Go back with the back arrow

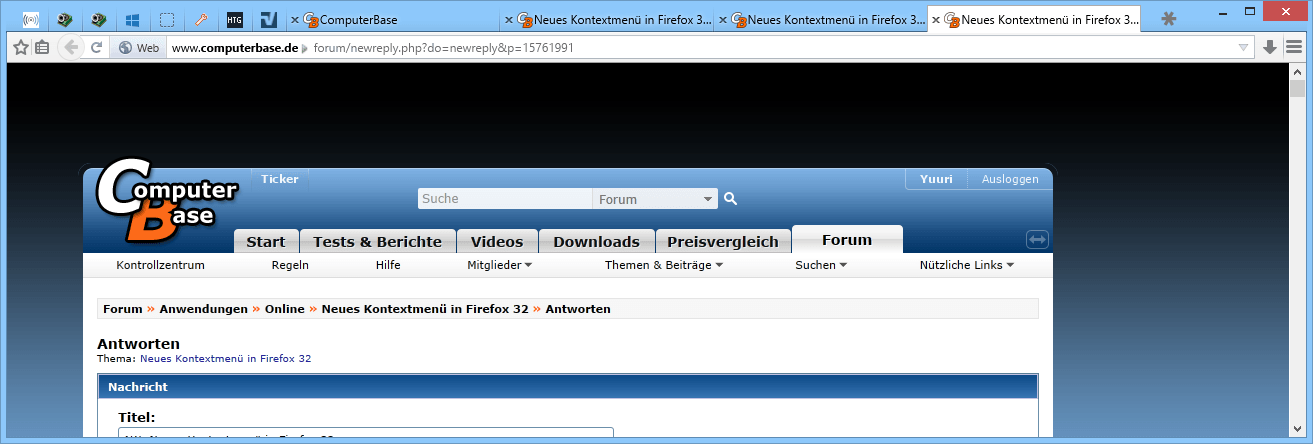[70, 47]
